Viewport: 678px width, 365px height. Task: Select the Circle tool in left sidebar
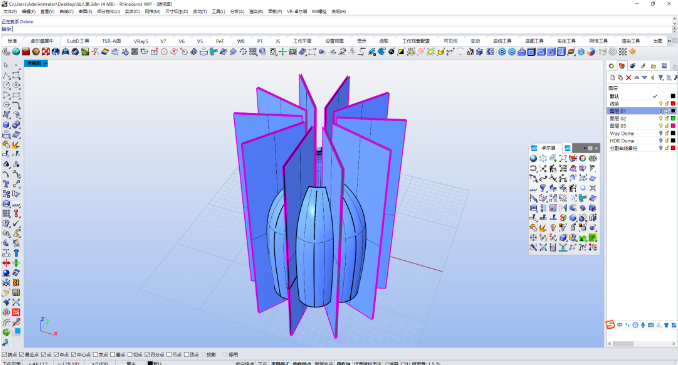coord(6,86)
